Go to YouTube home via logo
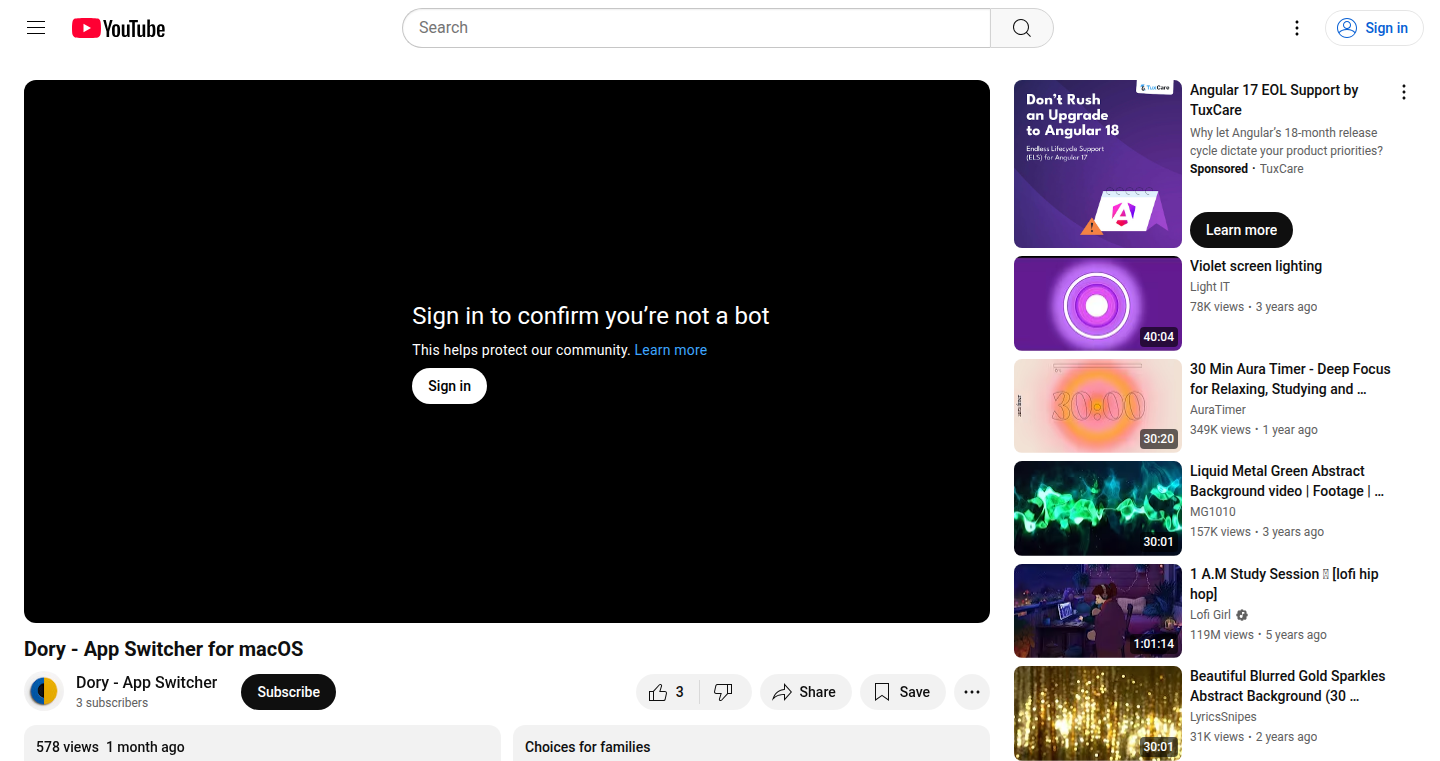The width and height of the screenshot is (1440, 761). click(118, 28)
